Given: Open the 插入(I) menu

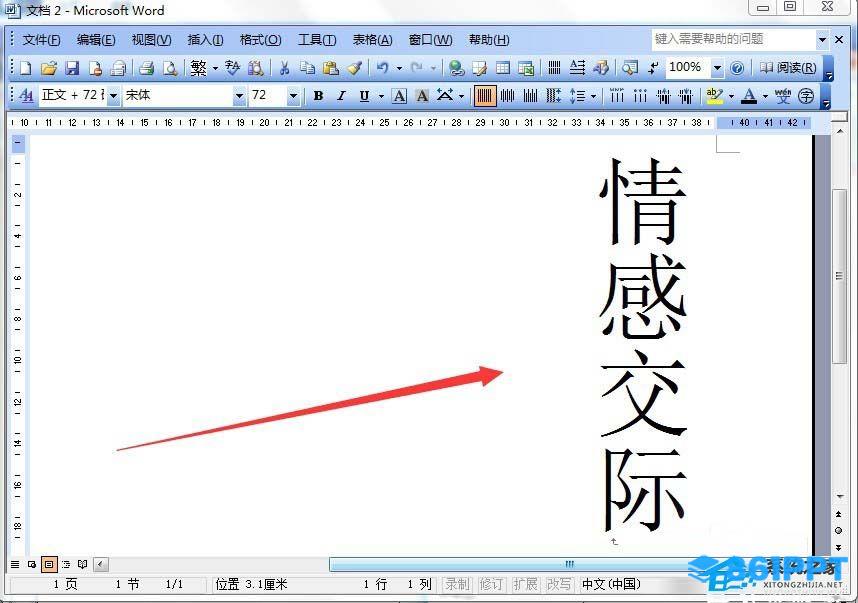Looking at the screenshot, I should pos(205,40).
